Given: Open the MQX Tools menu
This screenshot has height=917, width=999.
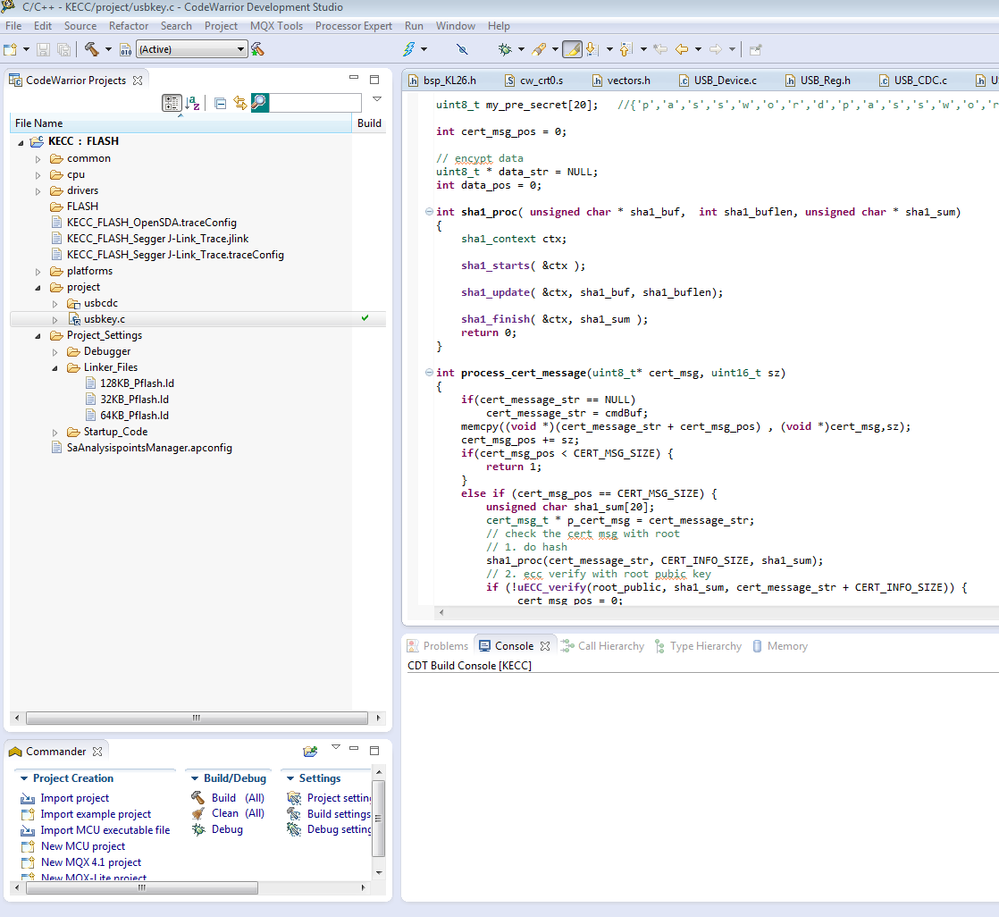Looking at the screenshot, I should pyautogui.click(x=276, y=25).
